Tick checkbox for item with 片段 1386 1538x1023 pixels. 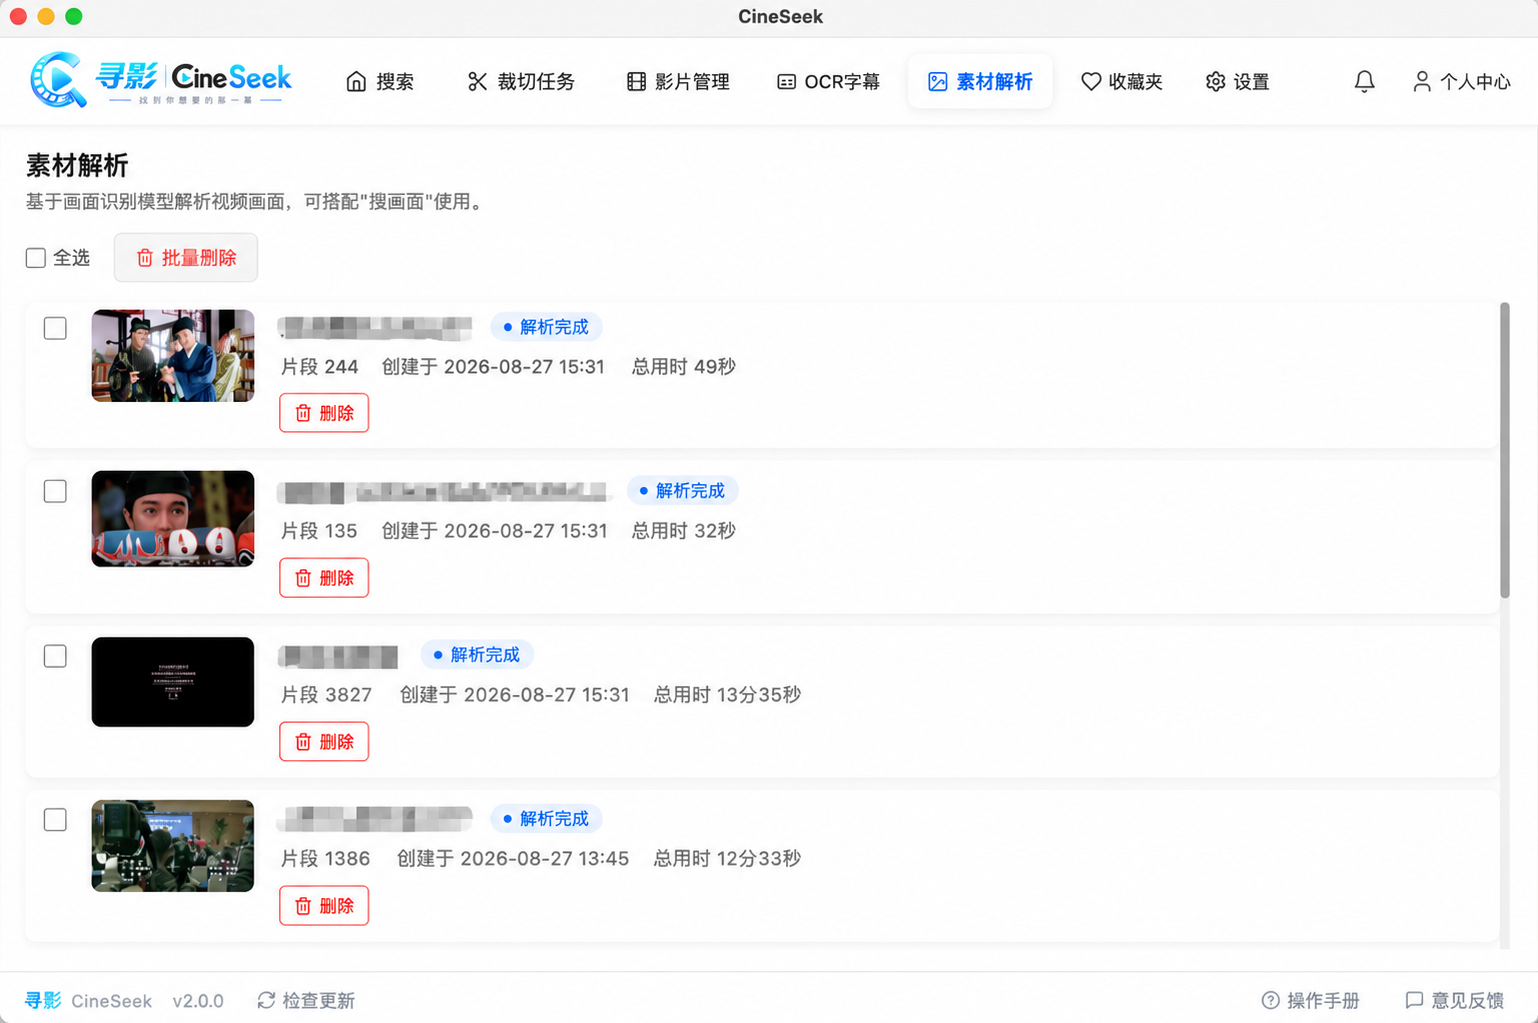click(55, 820)
